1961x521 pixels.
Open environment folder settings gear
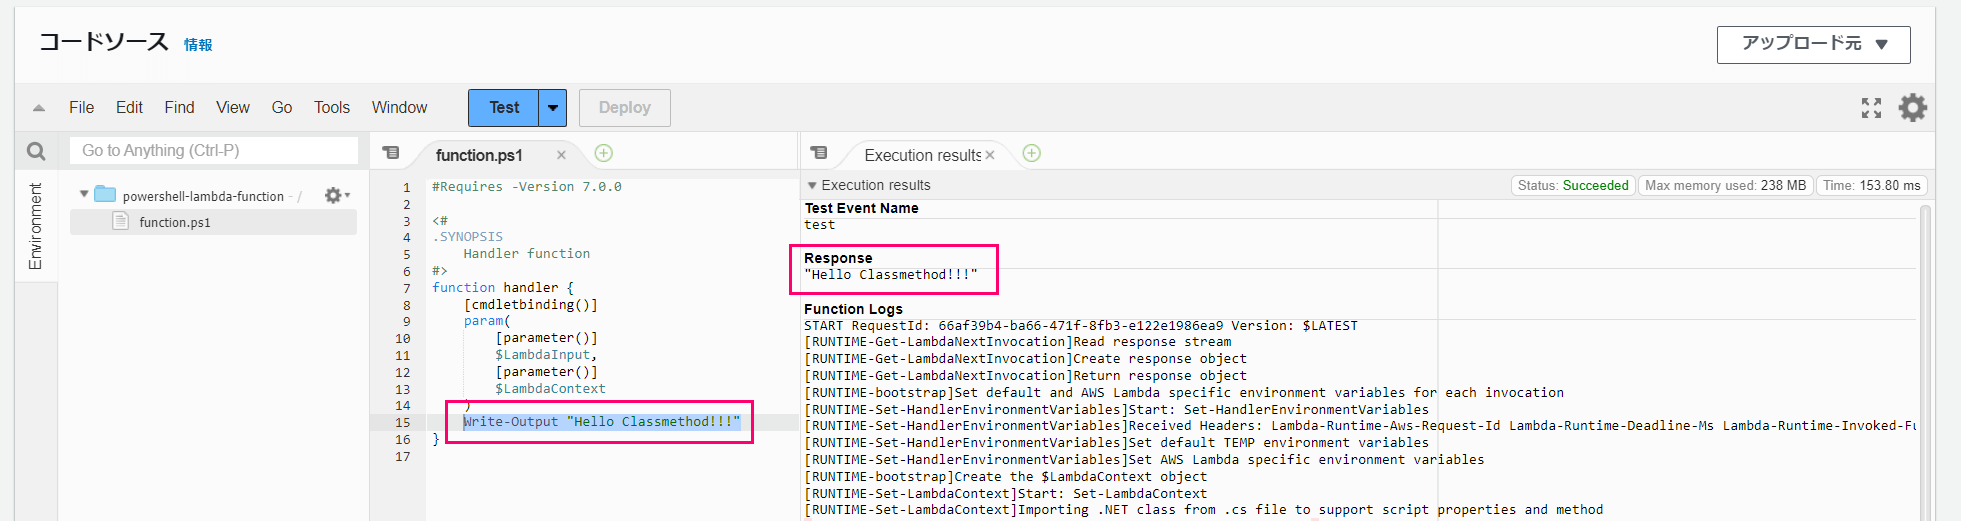[x=334, y=196]
